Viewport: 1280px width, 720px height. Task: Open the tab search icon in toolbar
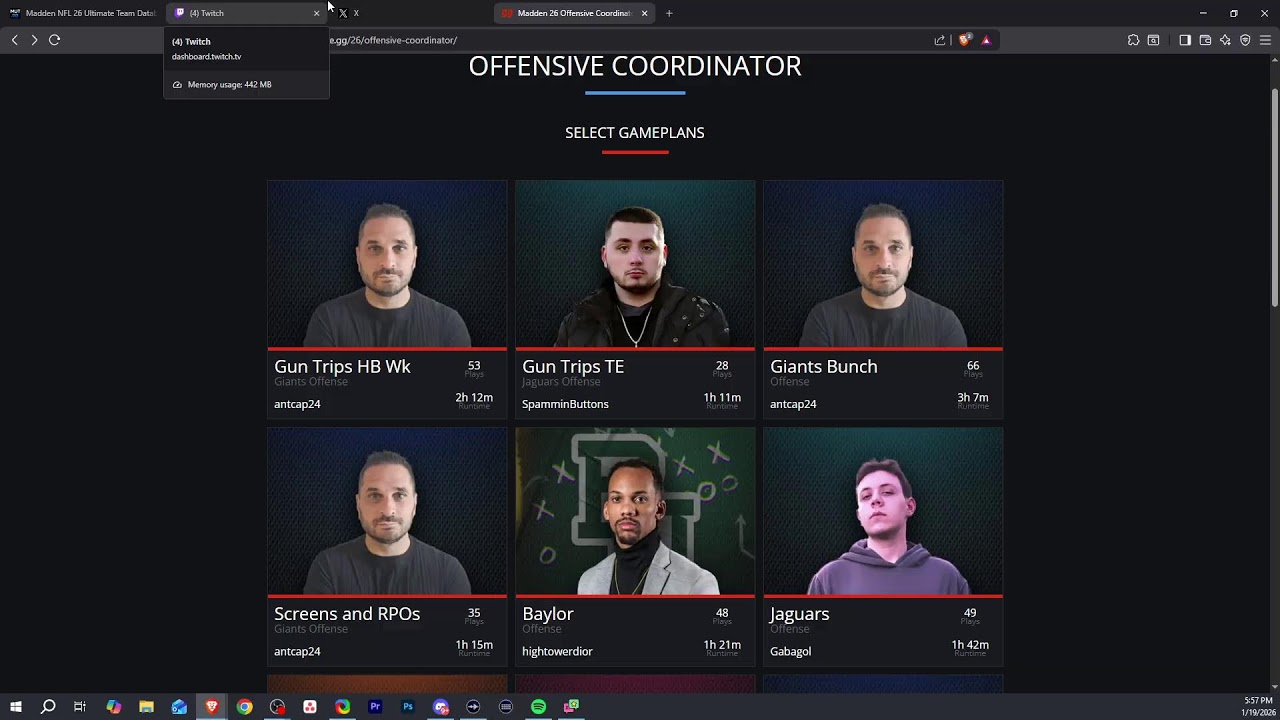[x=1153, y=40]
